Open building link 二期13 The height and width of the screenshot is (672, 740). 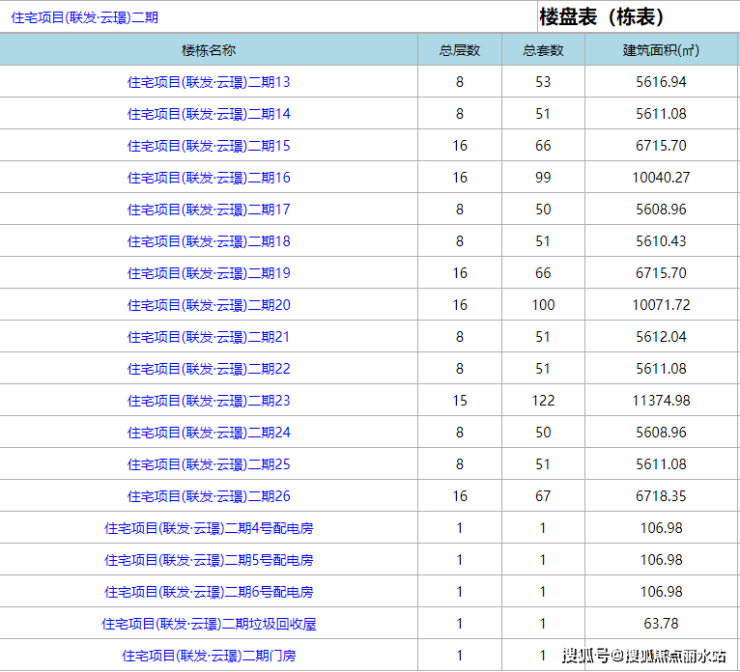tap(209, 82)
